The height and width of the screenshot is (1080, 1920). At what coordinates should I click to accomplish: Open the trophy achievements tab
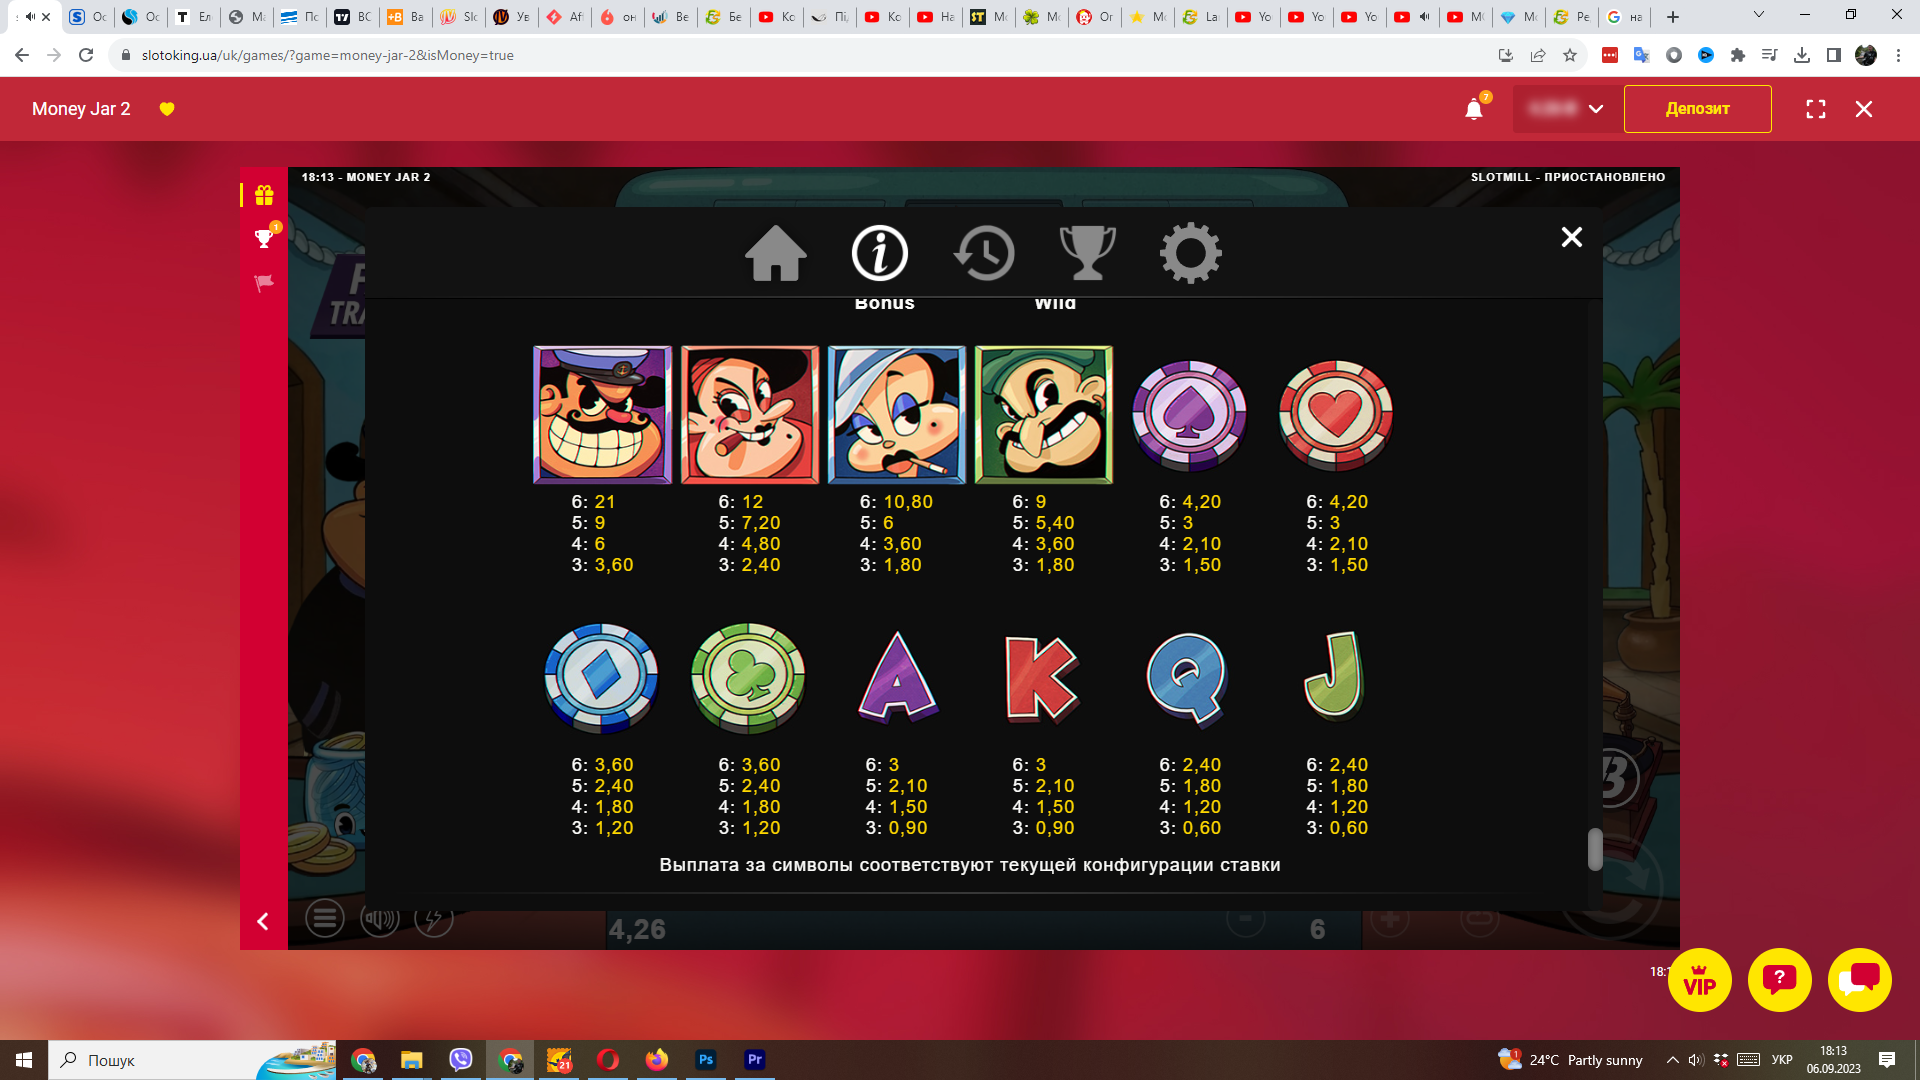[1087, 253]
